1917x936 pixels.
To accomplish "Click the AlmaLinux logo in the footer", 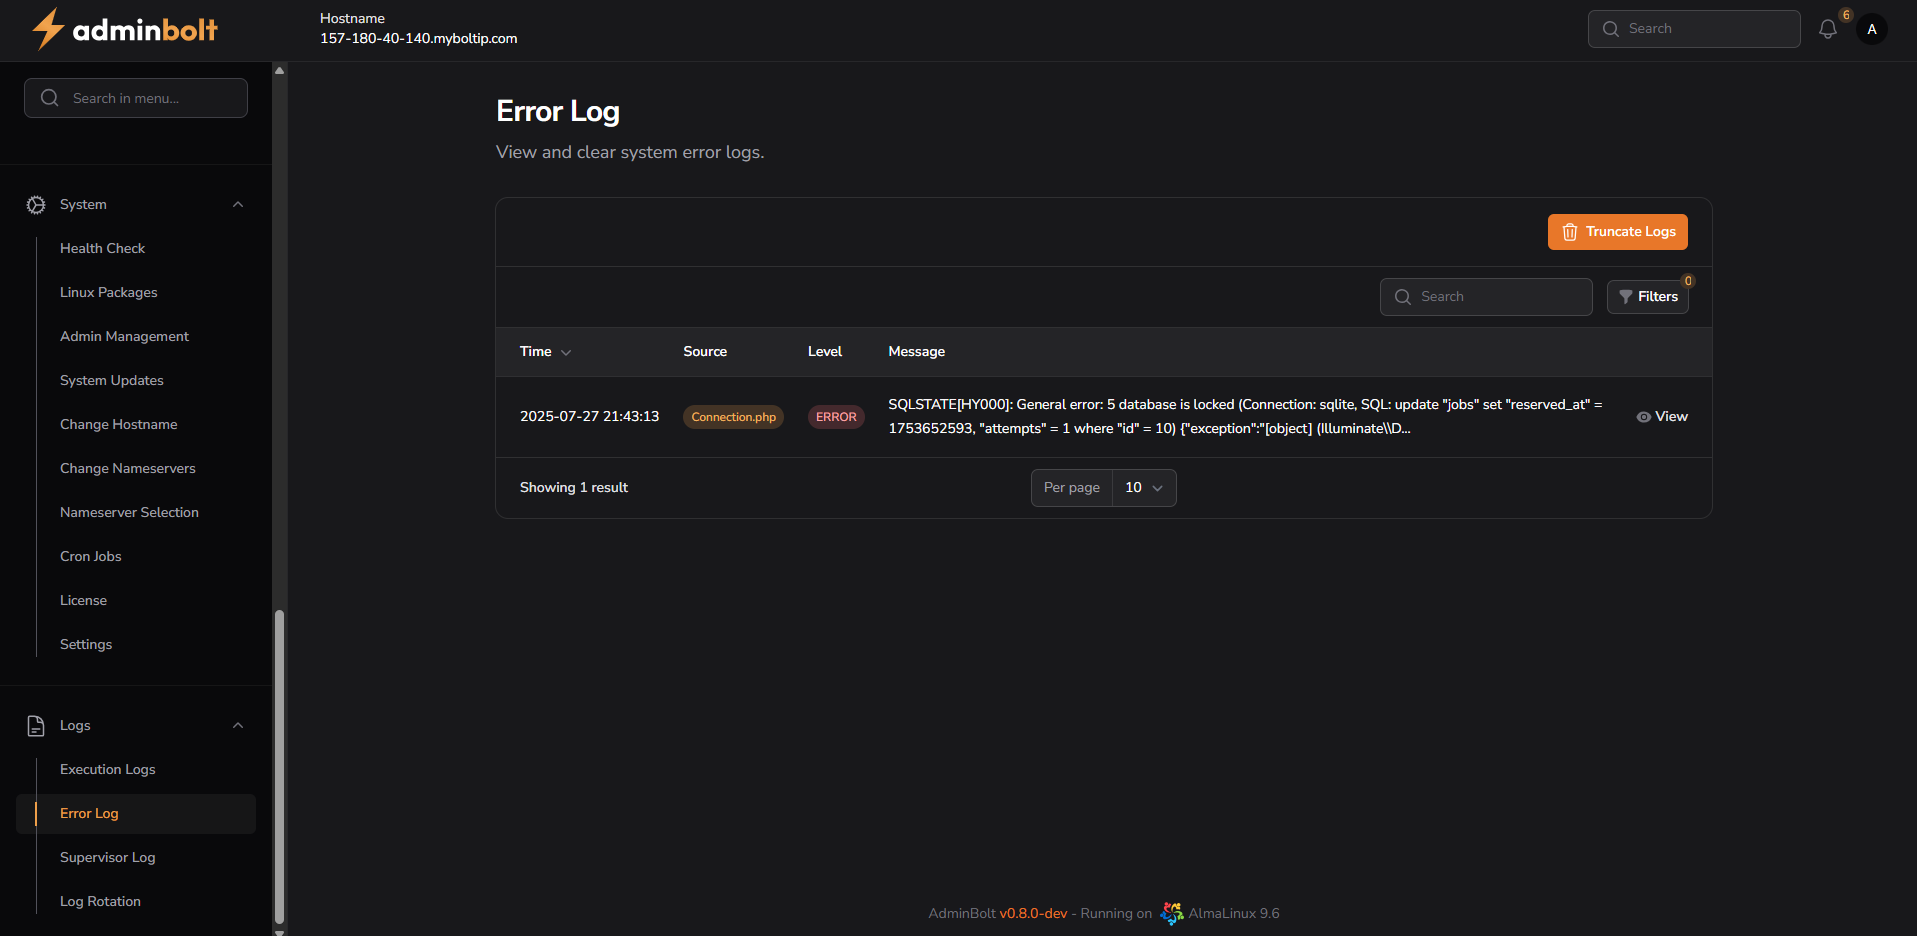I will (1171, 913).
